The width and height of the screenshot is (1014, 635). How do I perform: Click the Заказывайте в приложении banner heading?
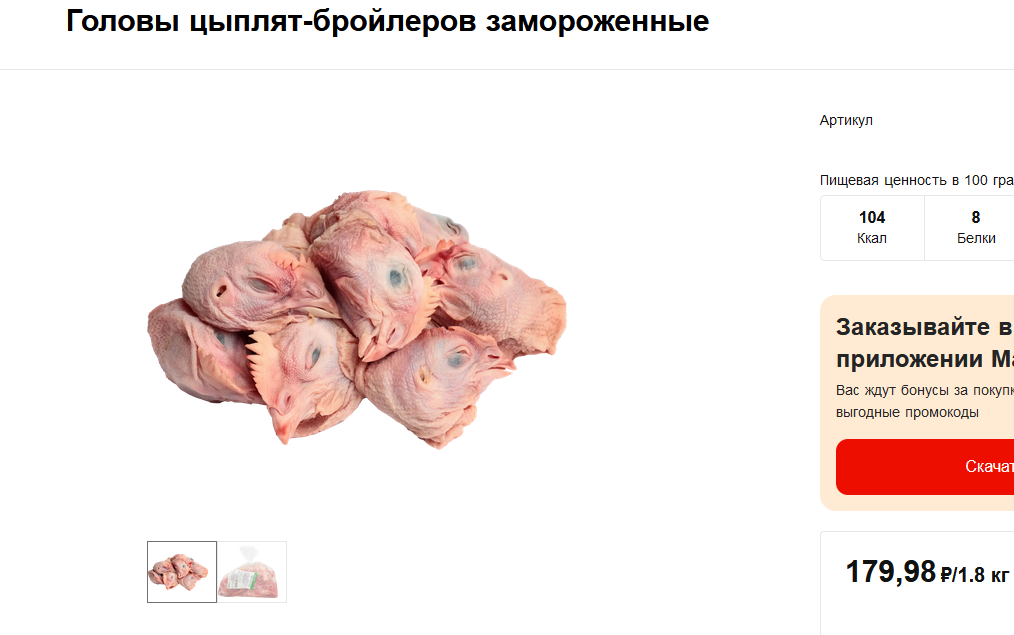click(925, 343)
